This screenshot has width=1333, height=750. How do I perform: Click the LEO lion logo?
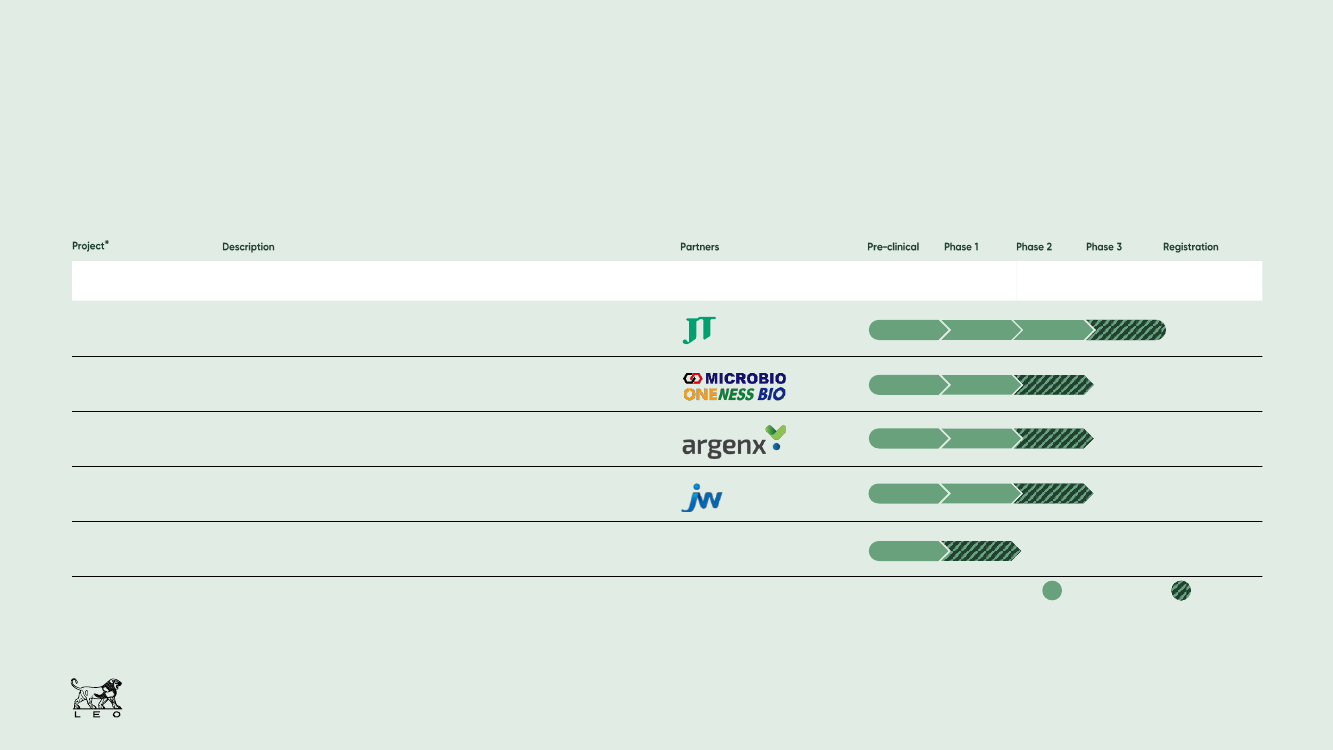[x=96, y=698]
